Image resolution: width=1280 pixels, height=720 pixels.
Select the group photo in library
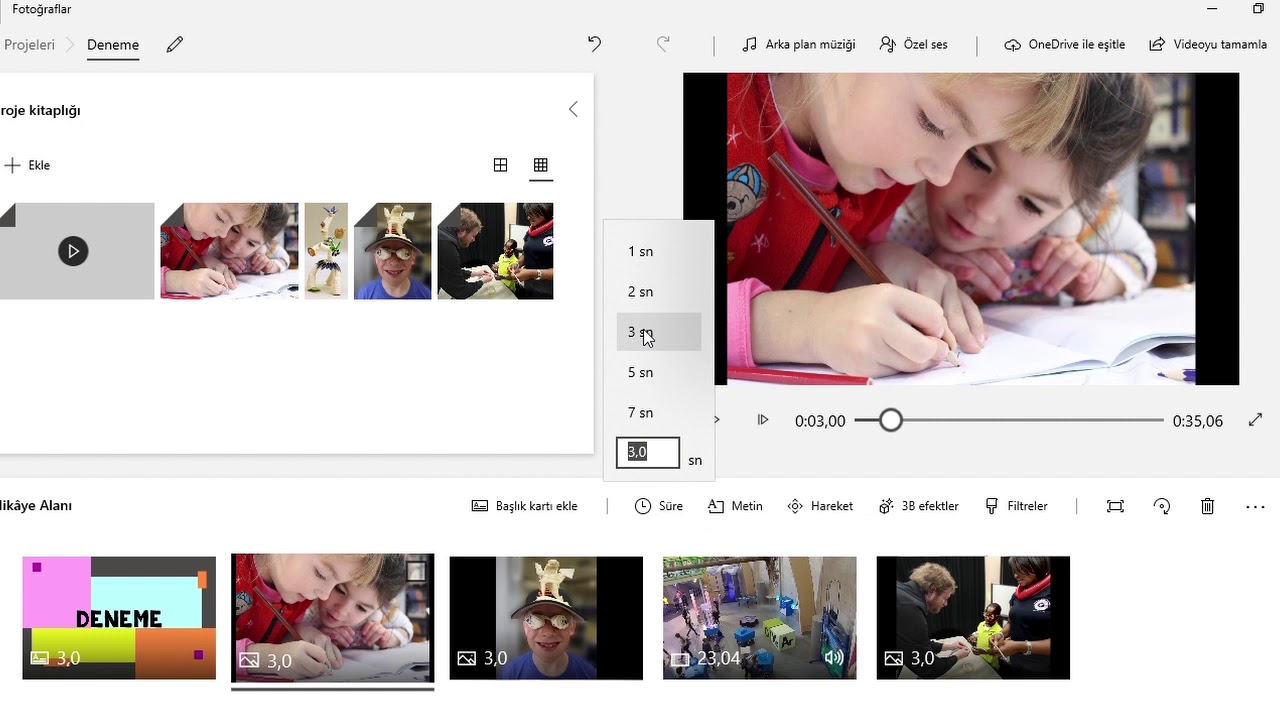tap(495, 251)
